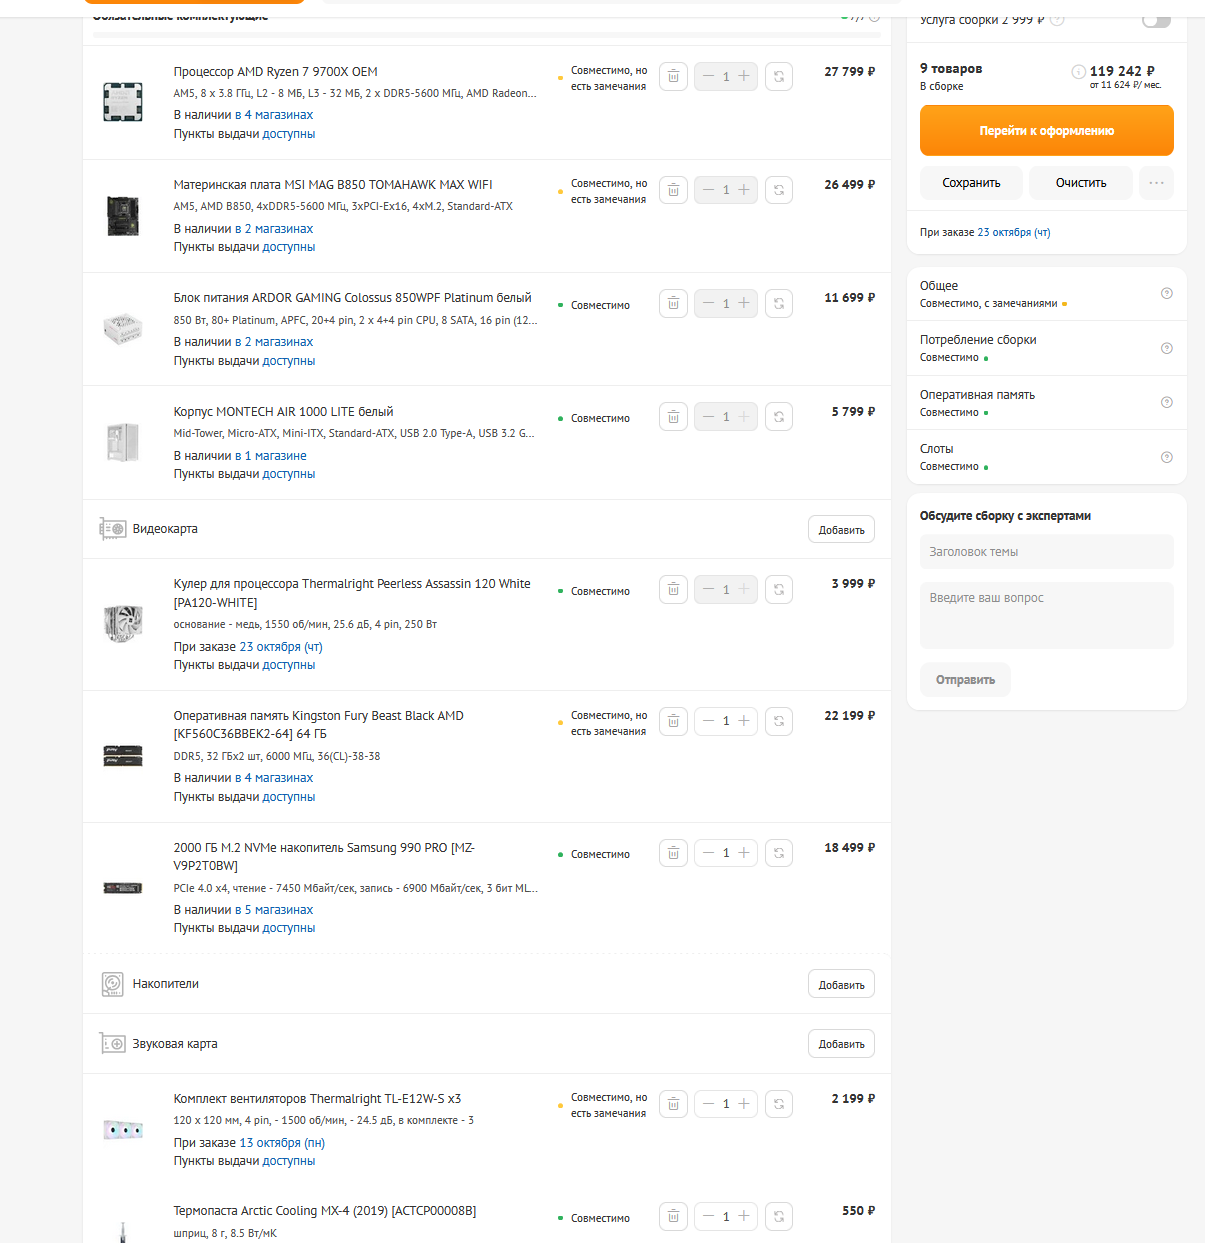This screenshot has width=1205, height=1243.
Task: Click the 9 товаров count label
Action: 951,69
